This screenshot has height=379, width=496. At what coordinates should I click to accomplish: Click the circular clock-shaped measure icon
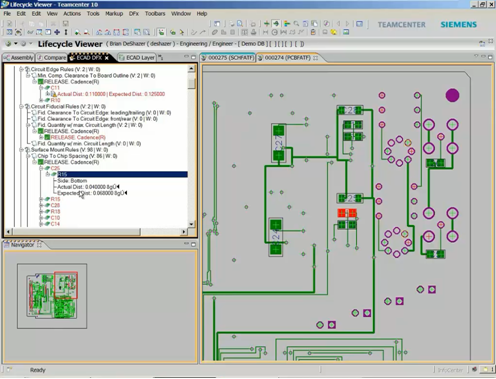coord(275,32)
